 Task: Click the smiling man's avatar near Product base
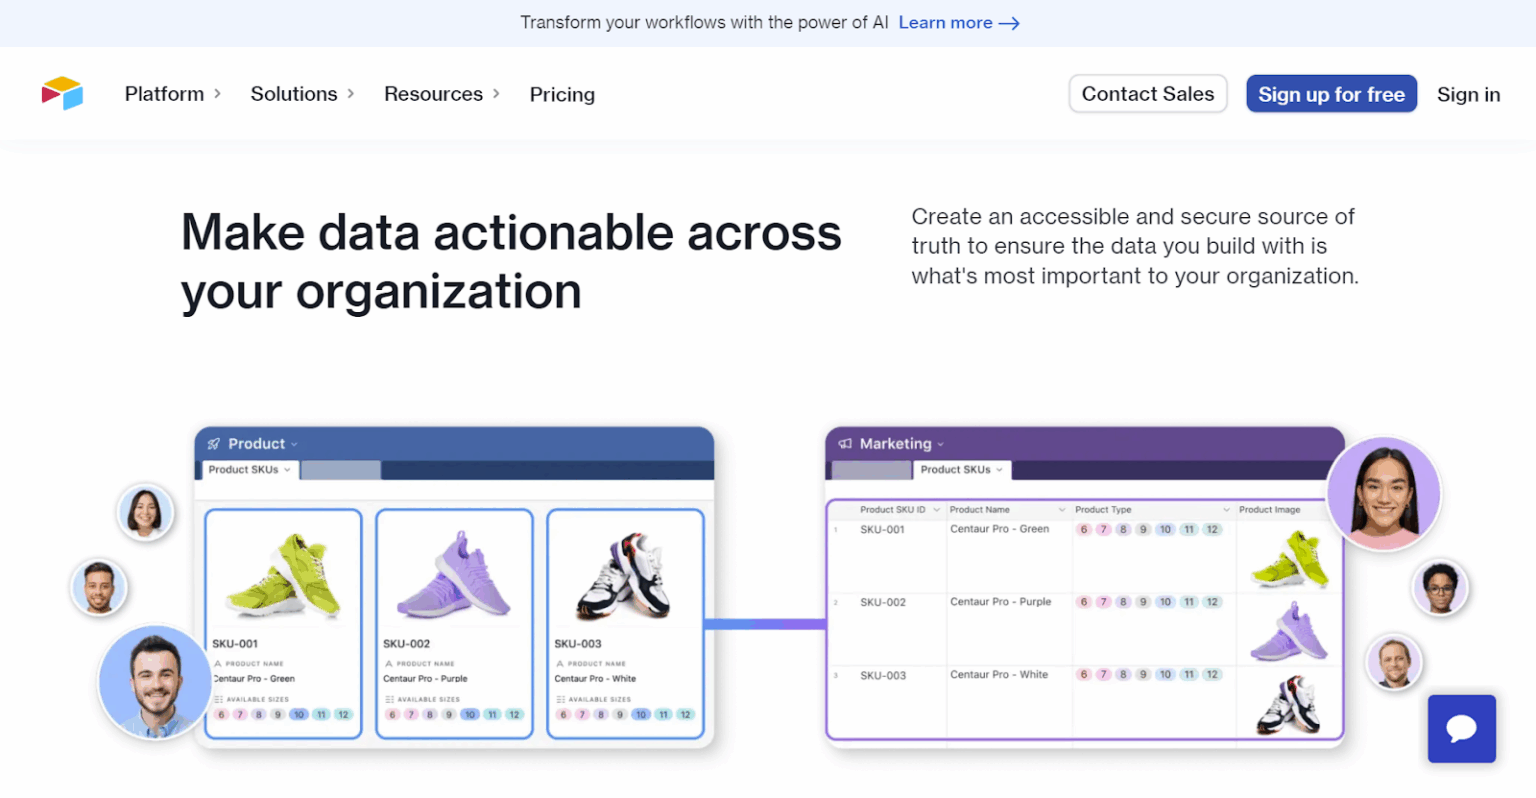[x=155, y=685]
